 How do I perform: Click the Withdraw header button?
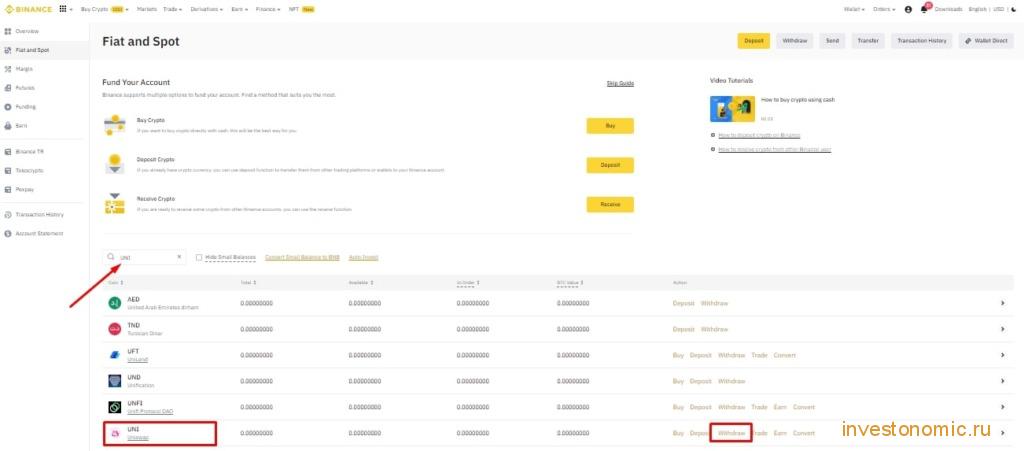(x=795, y=40)
